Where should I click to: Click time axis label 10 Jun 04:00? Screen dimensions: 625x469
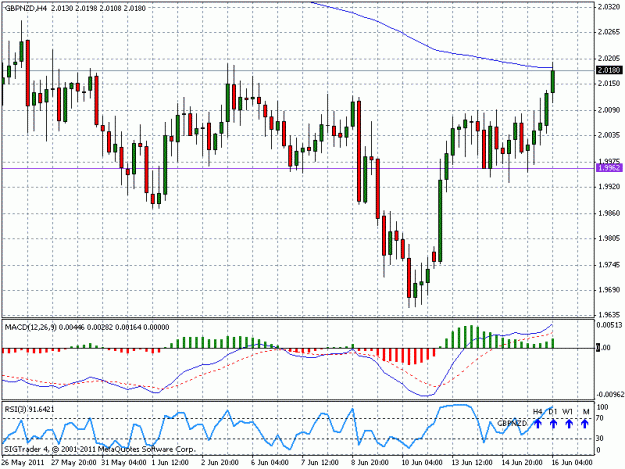click(x=422, y=462)
